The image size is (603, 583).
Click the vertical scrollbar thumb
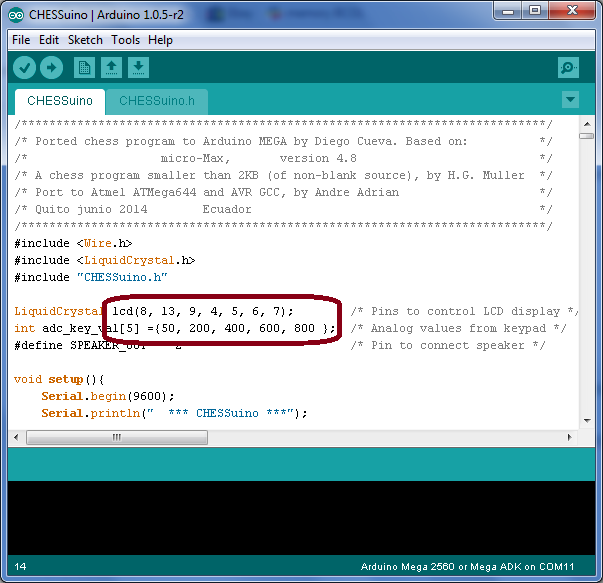pyautogui.click(x=587, y=136)
